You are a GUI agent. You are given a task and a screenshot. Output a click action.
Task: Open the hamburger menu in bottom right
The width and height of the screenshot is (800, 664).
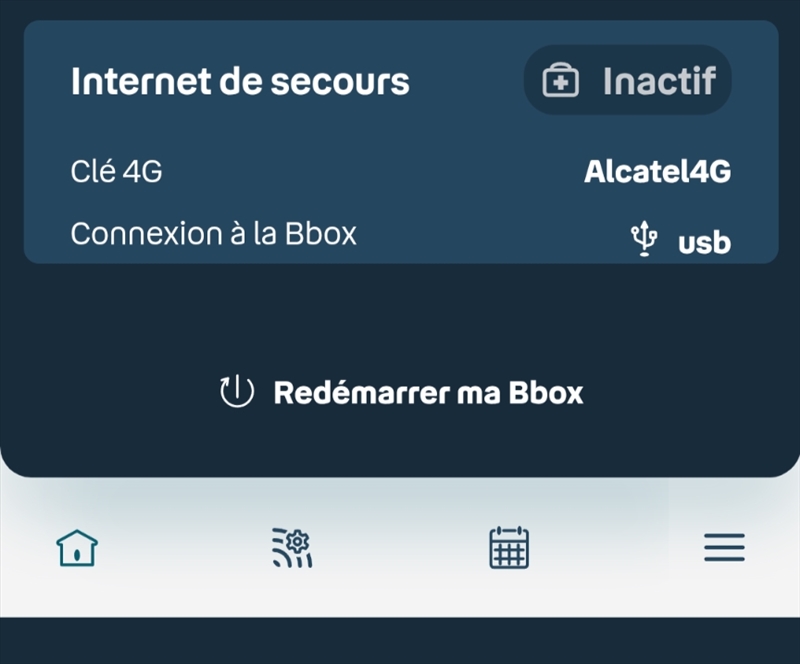[x=723, y=546]
